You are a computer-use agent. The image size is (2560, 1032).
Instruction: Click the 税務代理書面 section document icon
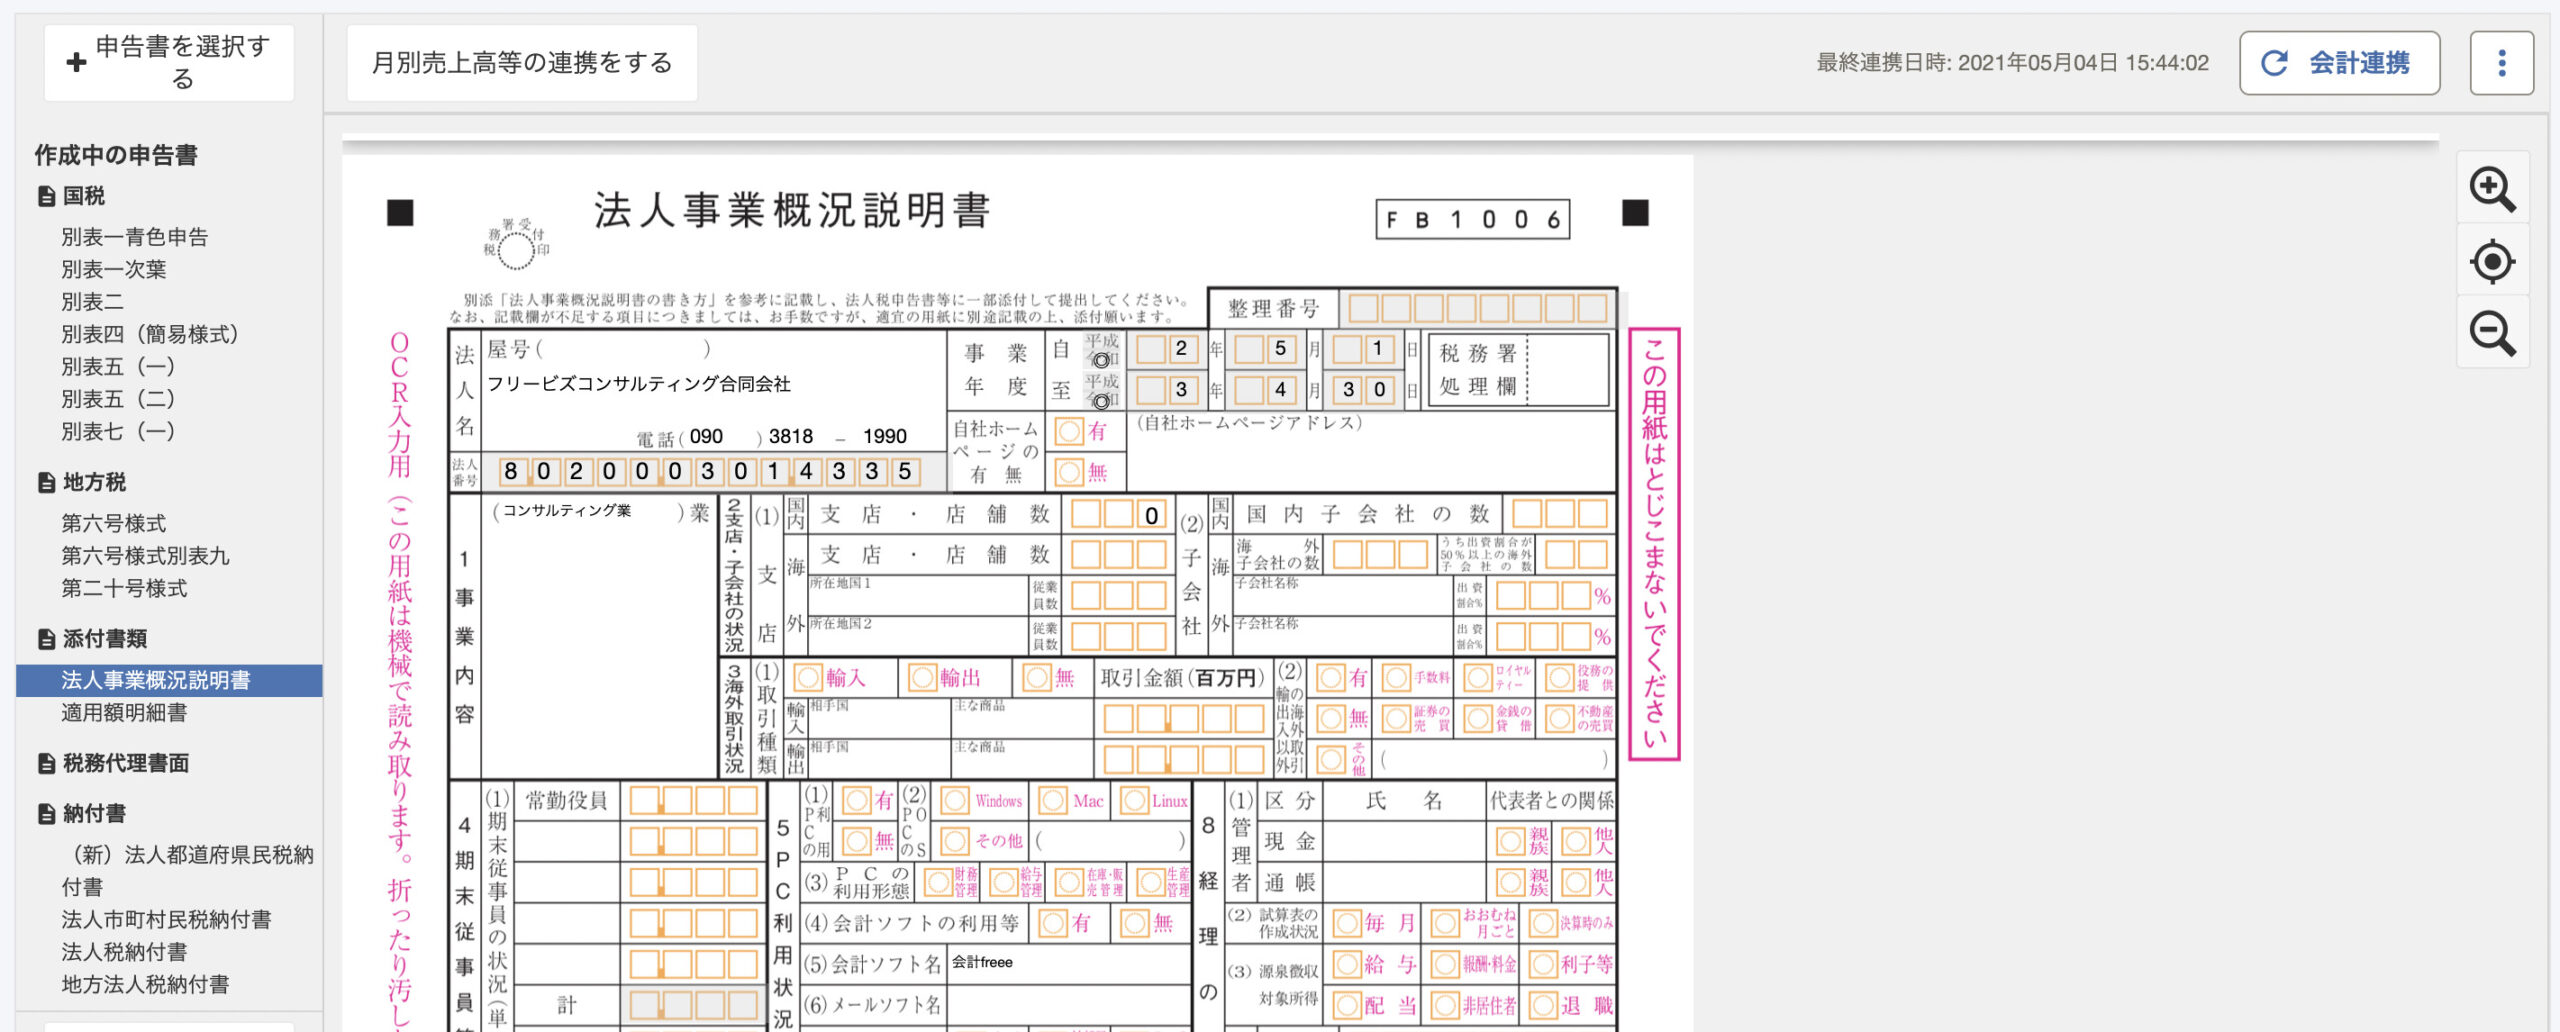[x=46, y=763]
